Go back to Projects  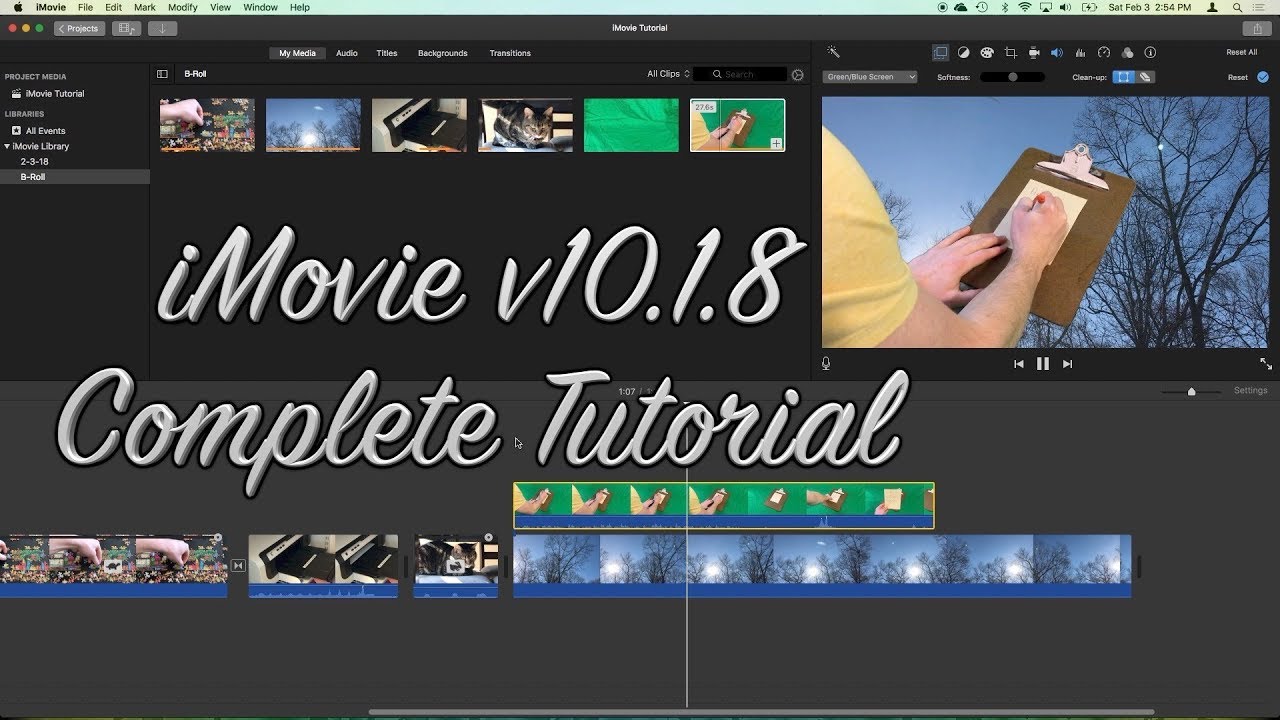pos(79,28)
